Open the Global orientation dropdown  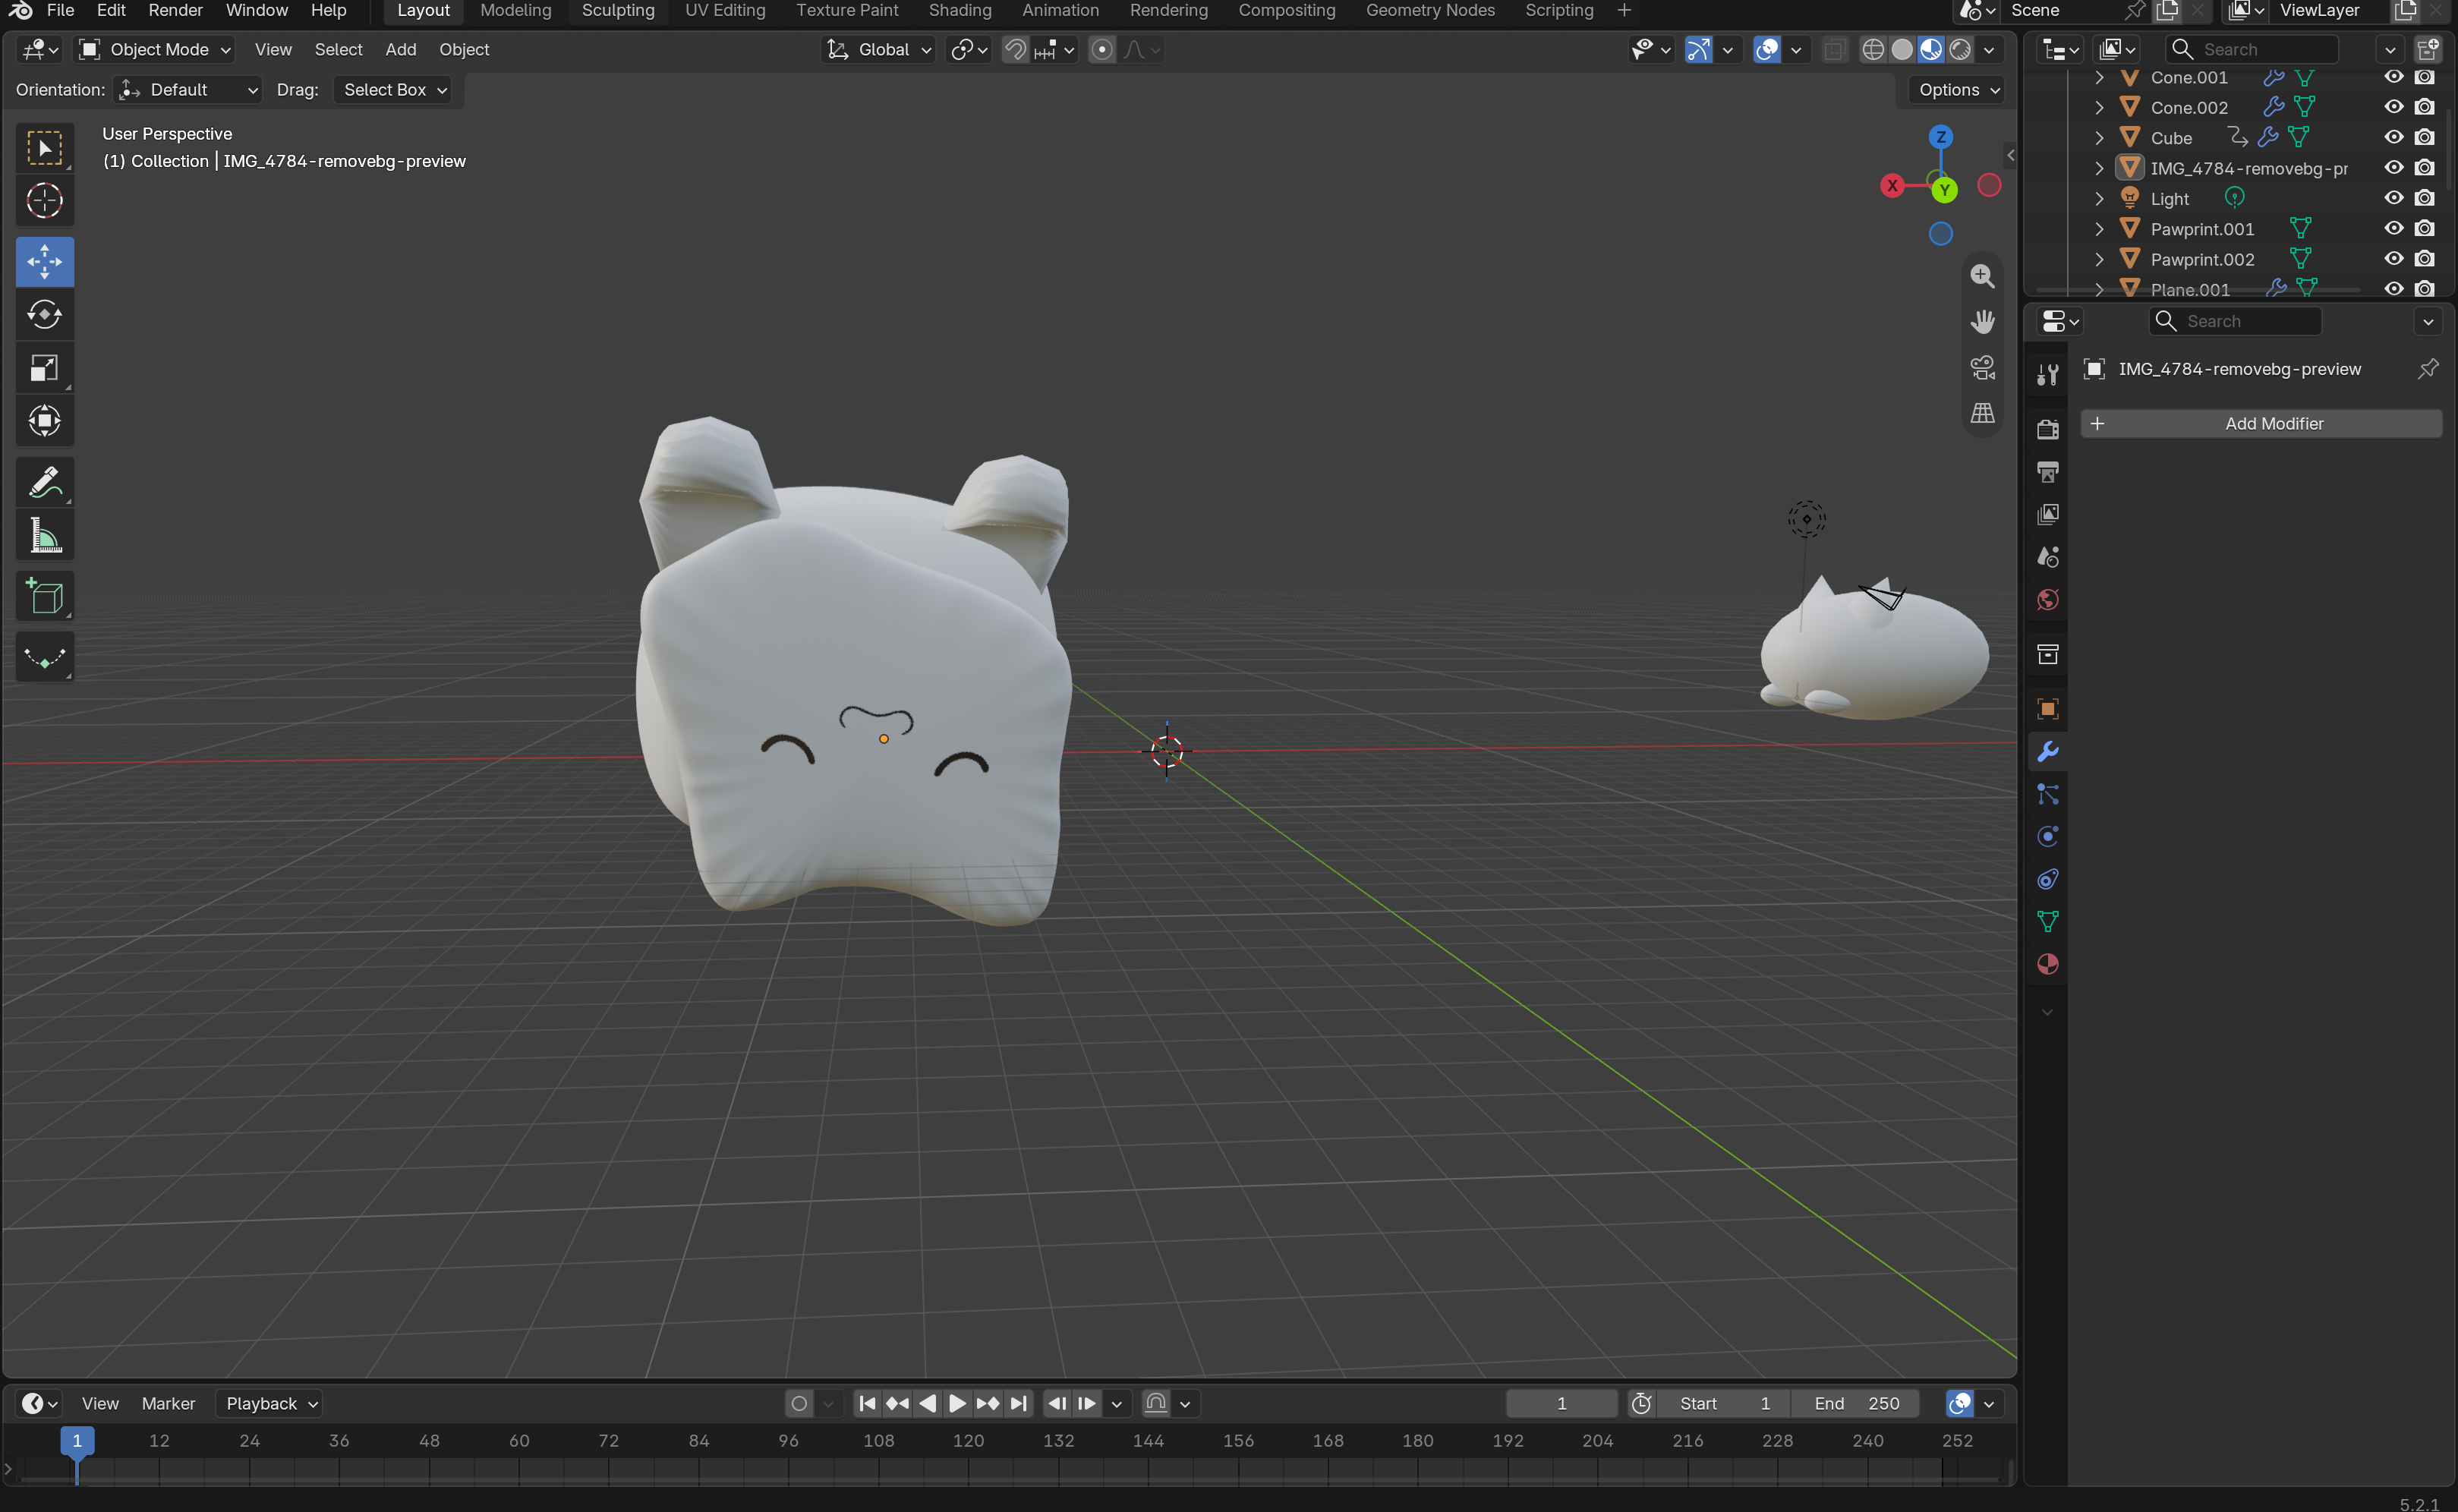[879, 49]
